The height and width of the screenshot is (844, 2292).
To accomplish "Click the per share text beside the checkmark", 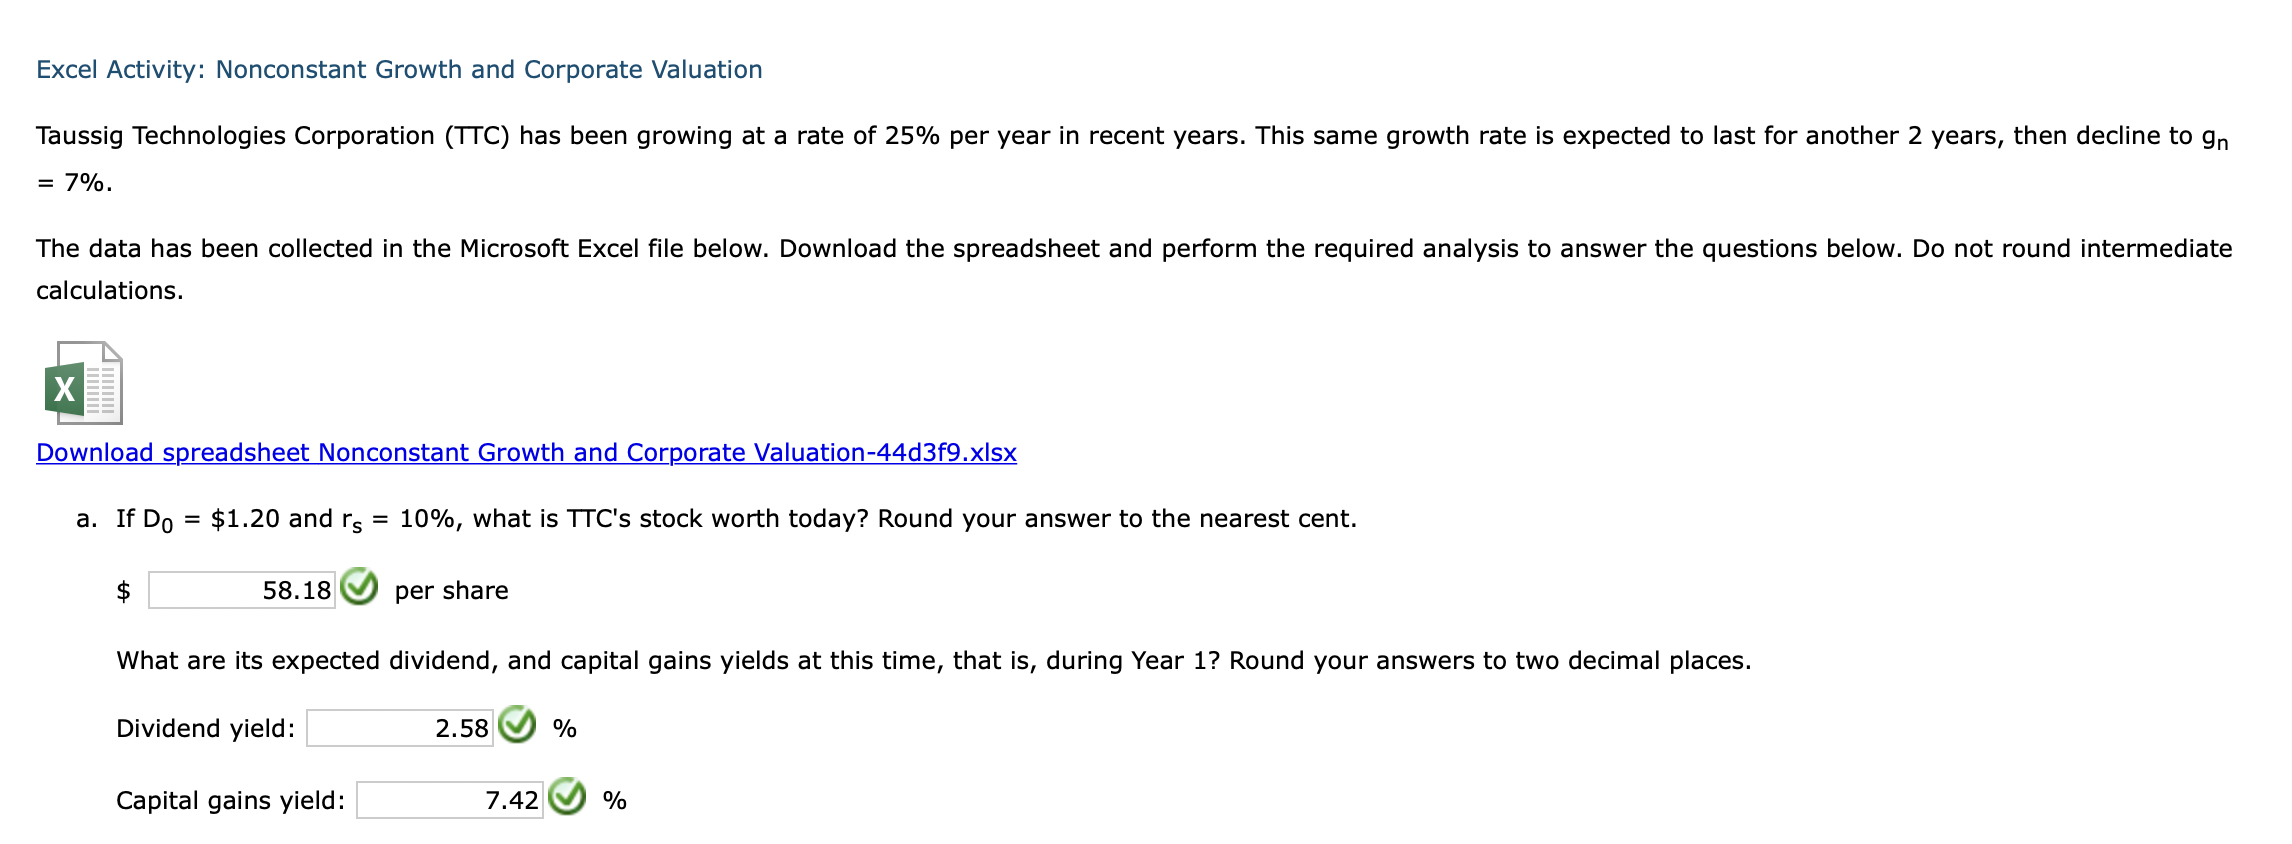I will click(451, 590).
